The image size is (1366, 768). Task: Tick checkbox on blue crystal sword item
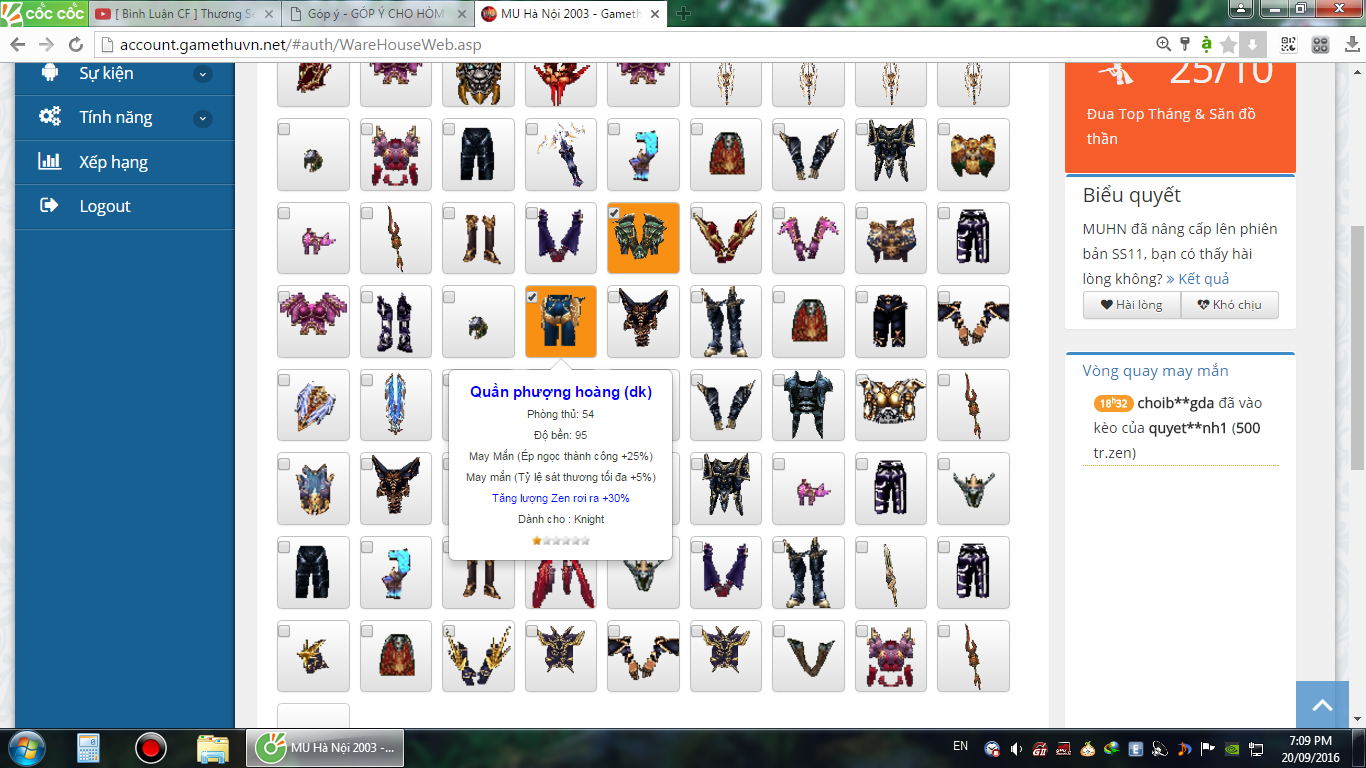point(367,380)
